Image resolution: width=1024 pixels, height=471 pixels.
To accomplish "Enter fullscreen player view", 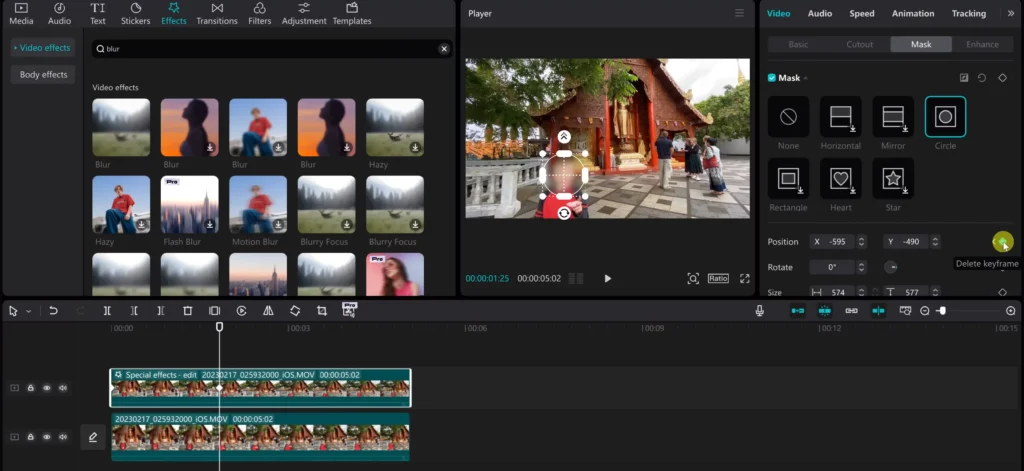I will pos(744,278).
